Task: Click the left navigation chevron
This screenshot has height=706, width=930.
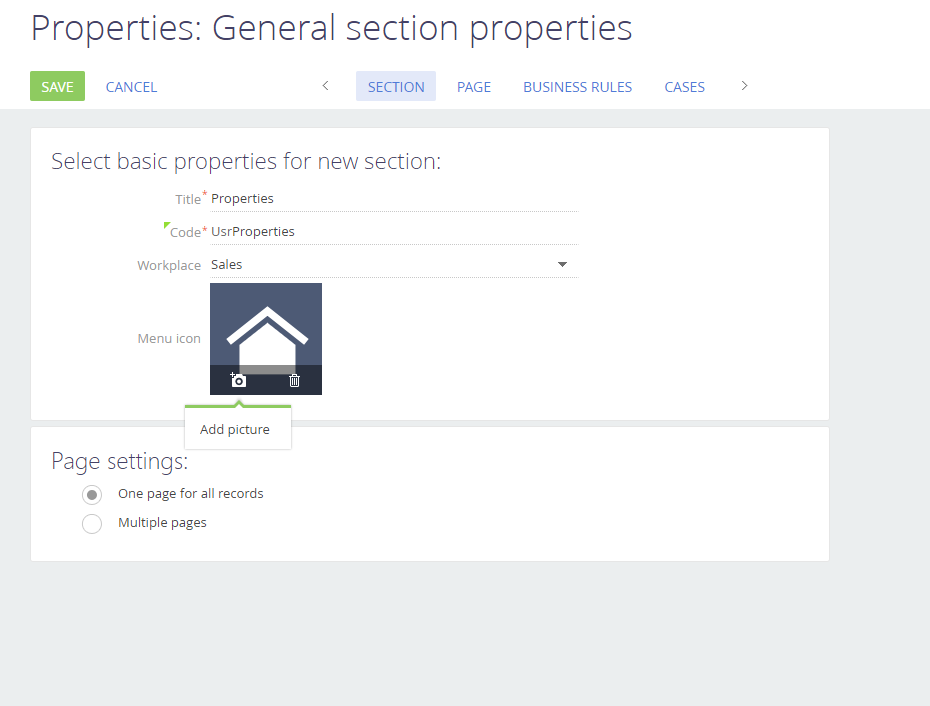Action: tap(325, 86)
